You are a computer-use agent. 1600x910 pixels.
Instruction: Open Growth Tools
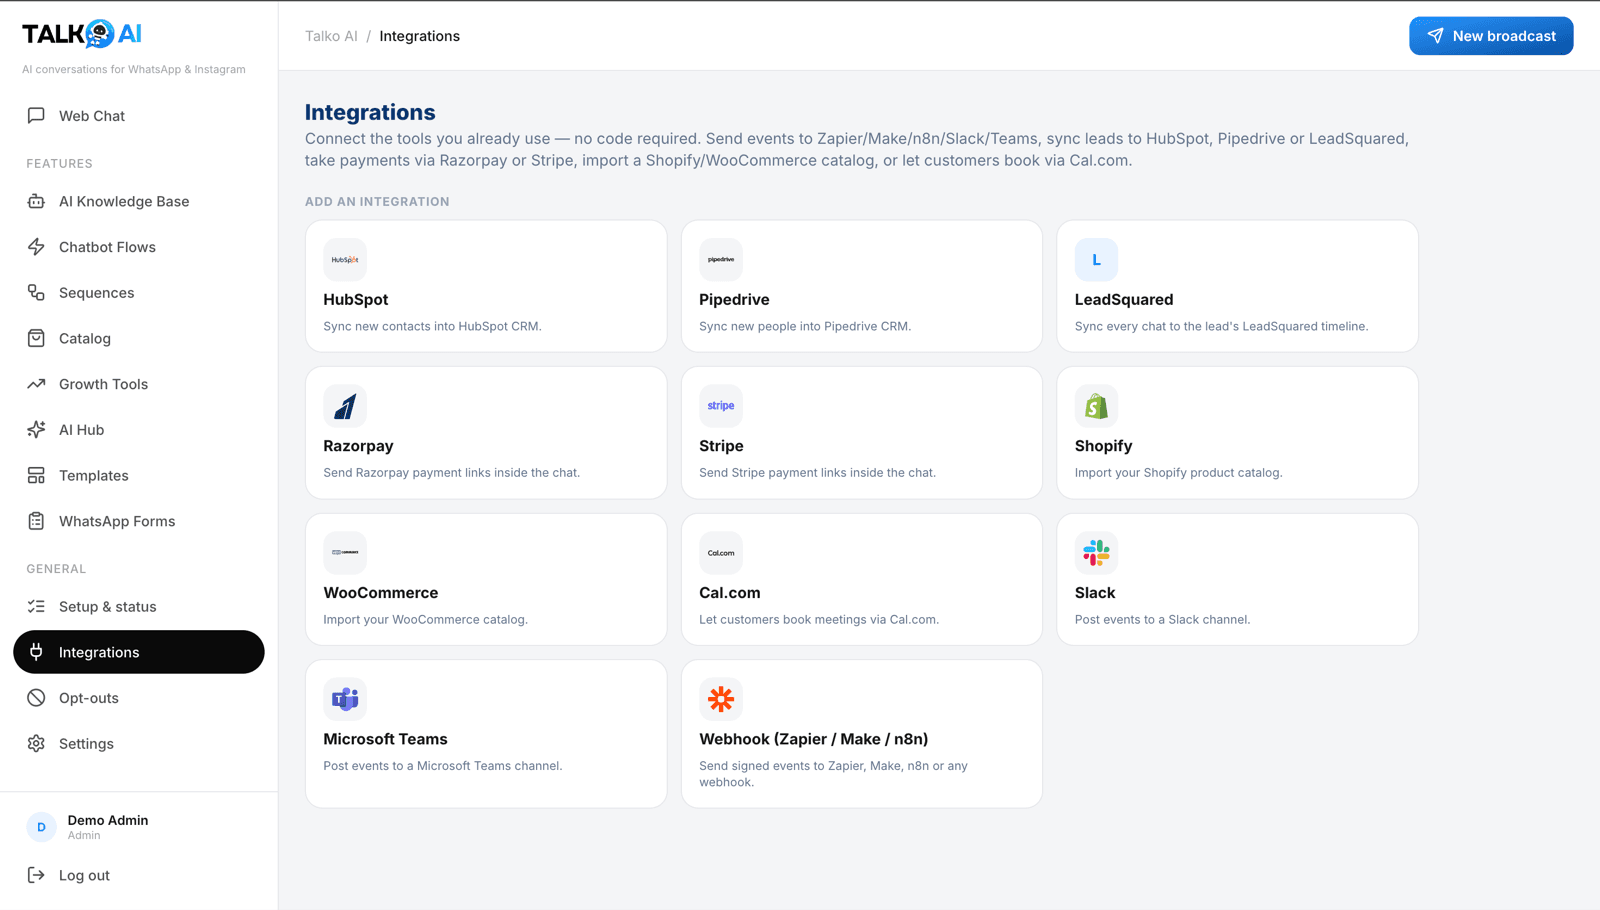(139, 384)
